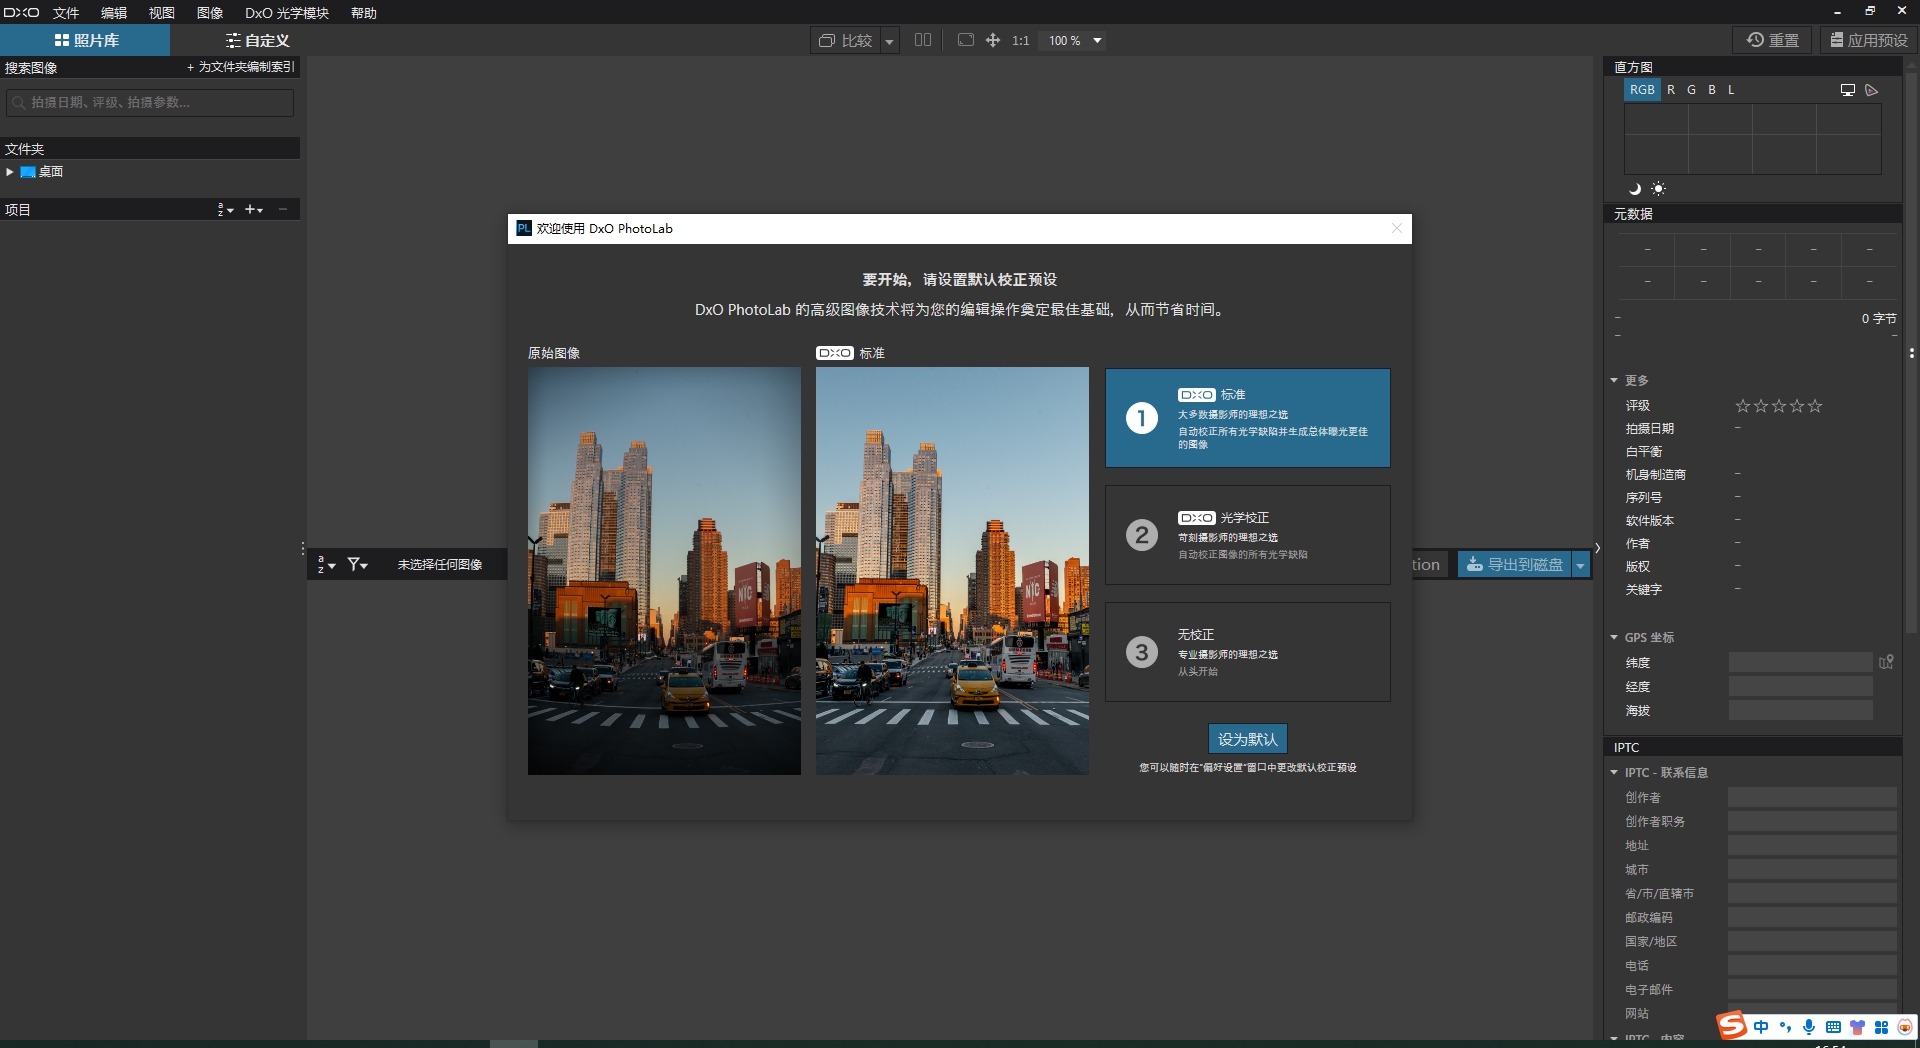Toggle the highlight clipping sun icon
Image resolution: width=1920 pixels, height=1048 pixels.
tap(1658, 189)
